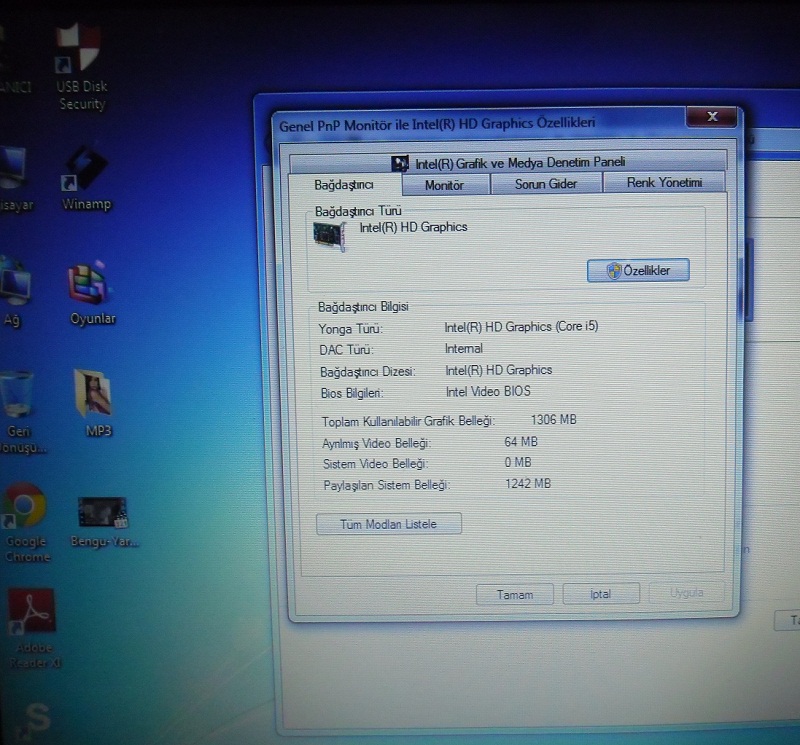This screenshot has width=800, height=745.
Task: Cancel with the İptal button
Action: (601, 594)
